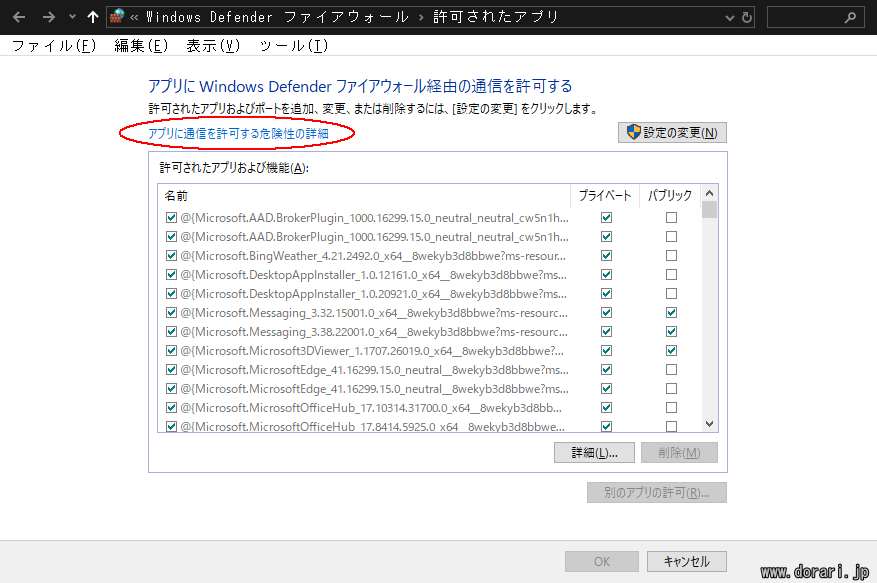Check パブリック for DesktopAppInstaller 1.0.12161.0
This screenshot has width=877, height=583.
(671, 275)
